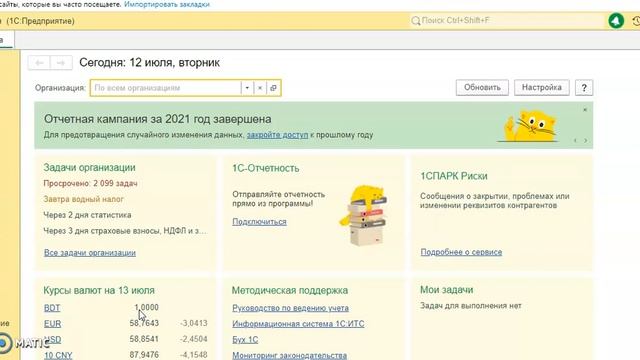This screenshot has width=640, height=360.
Task: Click the USD rate 58,8541
Action: point(144,339)
